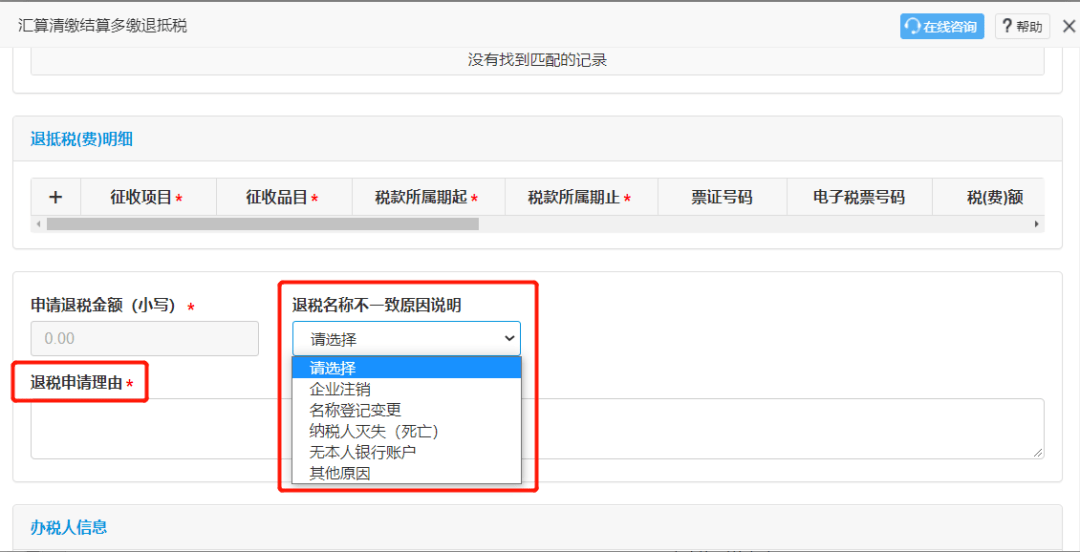Click the 退税申请理由 text area
Viewport: 1080px width, 552px height.
[x=780, y=428]
